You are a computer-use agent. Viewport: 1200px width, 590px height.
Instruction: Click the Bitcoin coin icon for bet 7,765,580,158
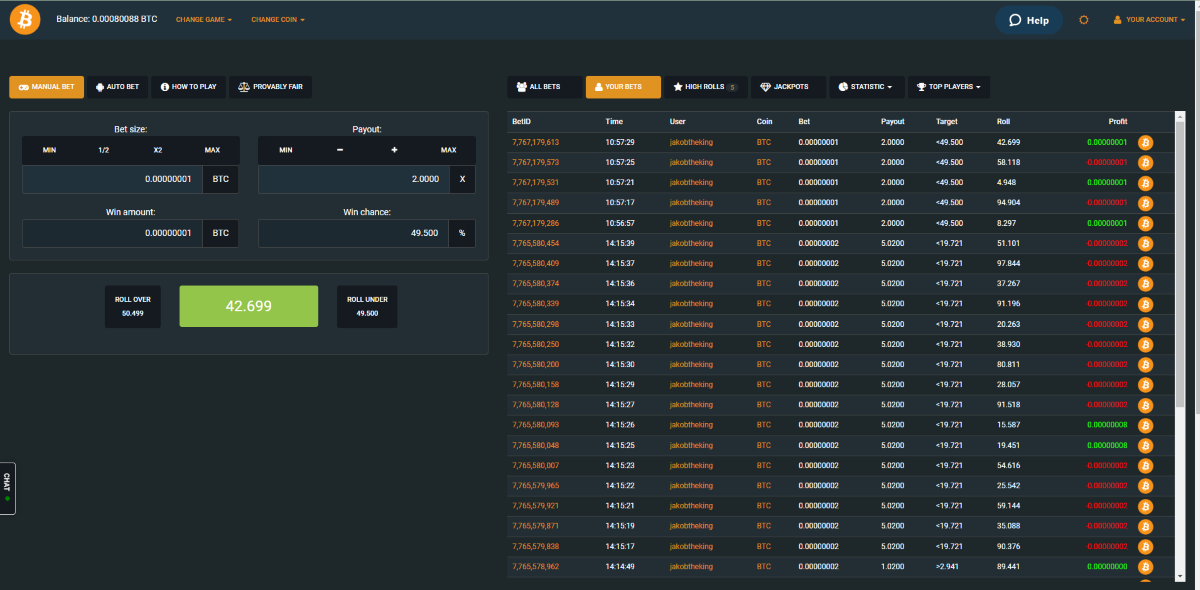[x=1146, y=385]
